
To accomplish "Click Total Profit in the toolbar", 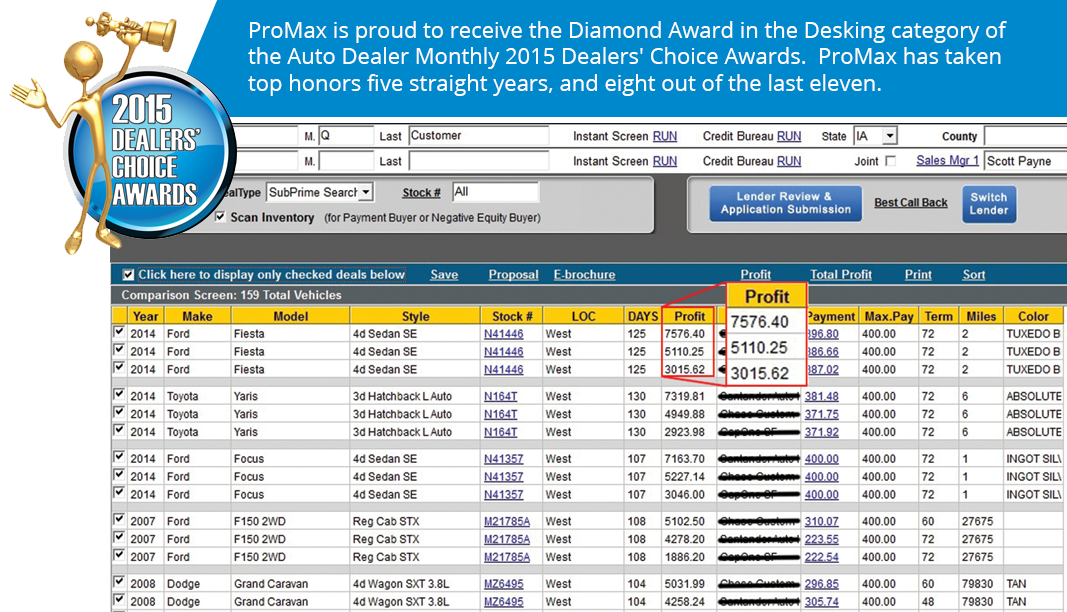I will [840, 274].
